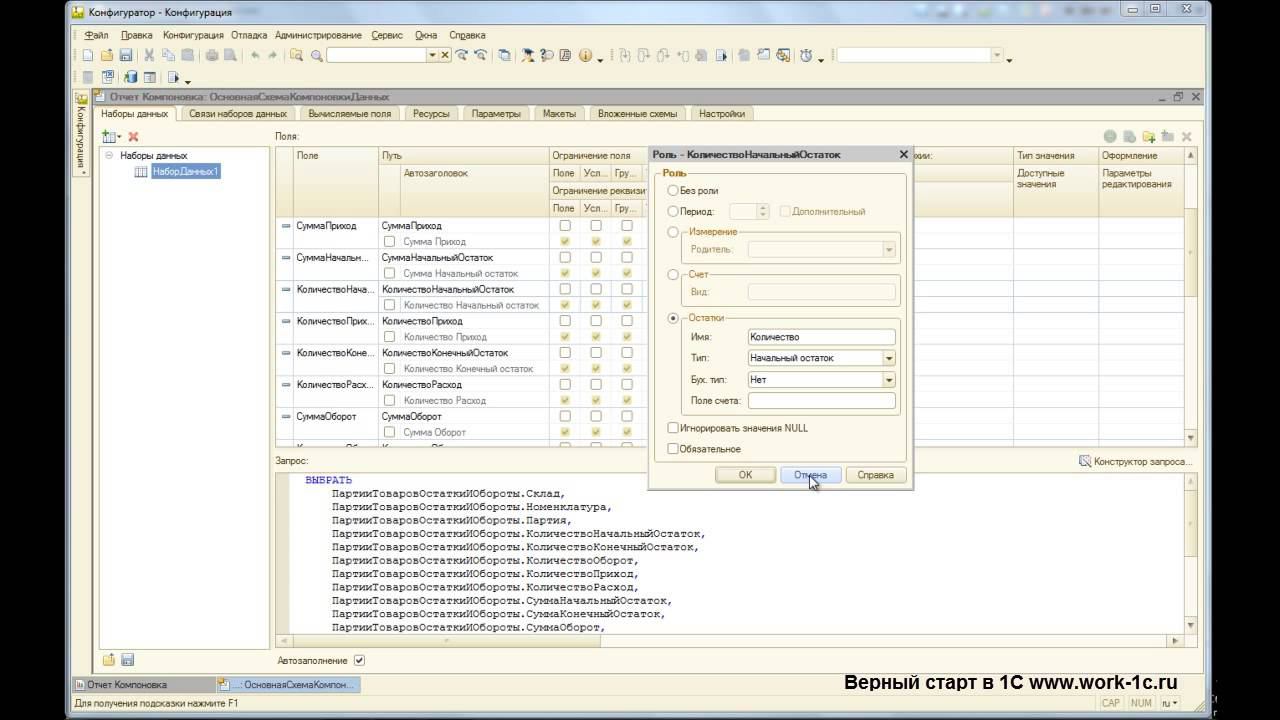
Task: Click the New document toolbar icon
Action: [88, 56]
